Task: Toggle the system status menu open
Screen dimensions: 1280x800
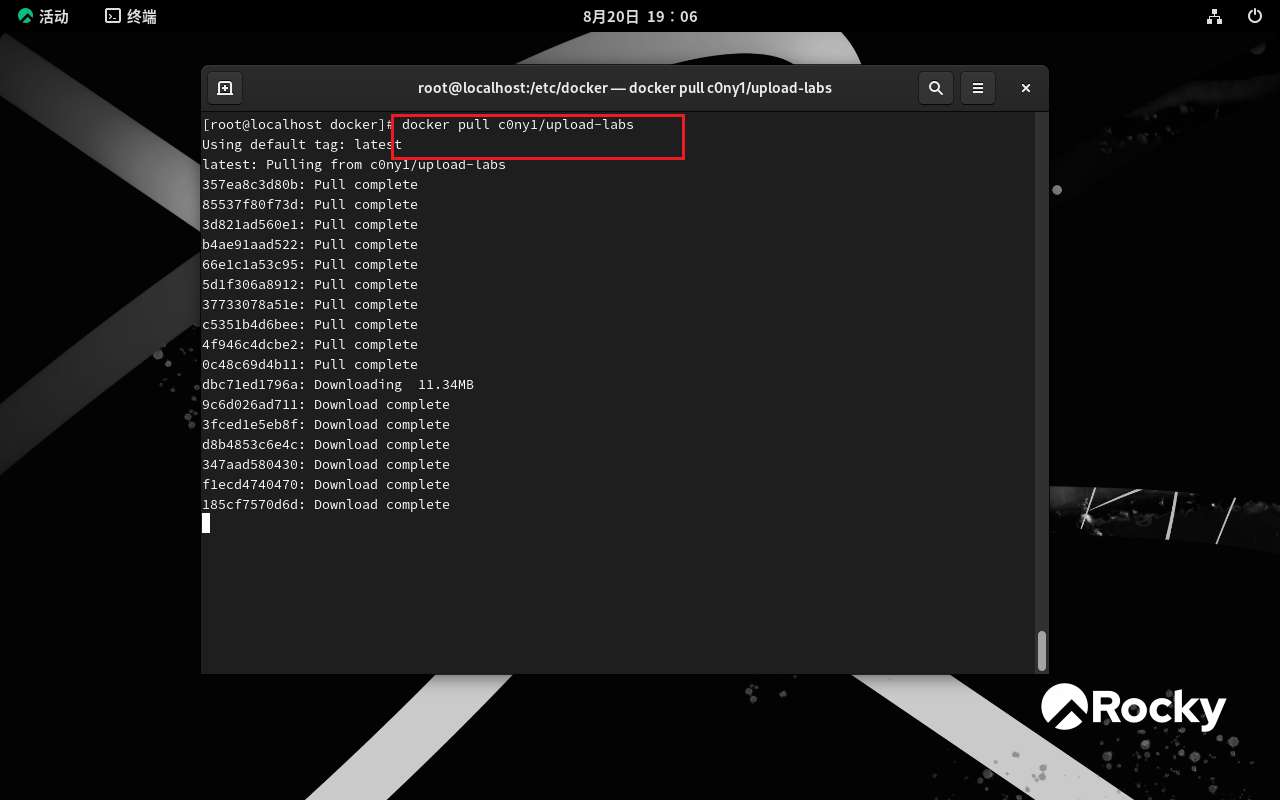Action: 1255,16
